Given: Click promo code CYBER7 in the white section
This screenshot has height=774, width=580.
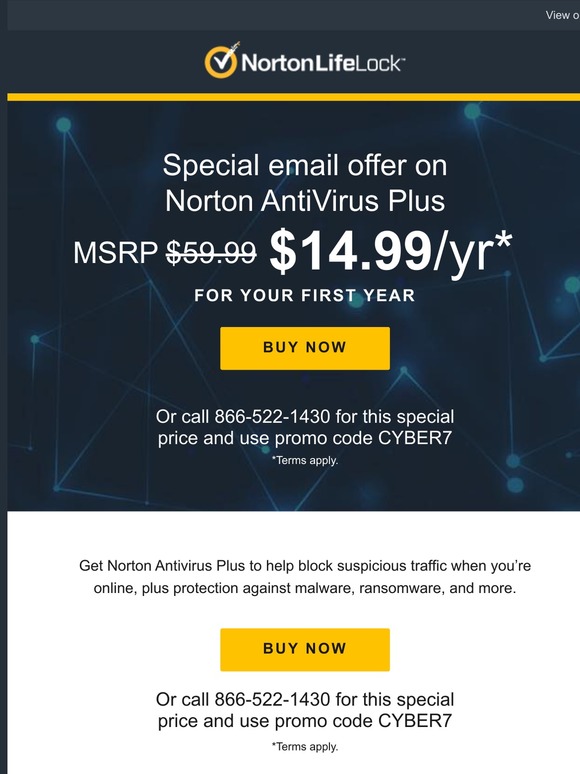Looking at the screenshot, I should pos(415,721).
